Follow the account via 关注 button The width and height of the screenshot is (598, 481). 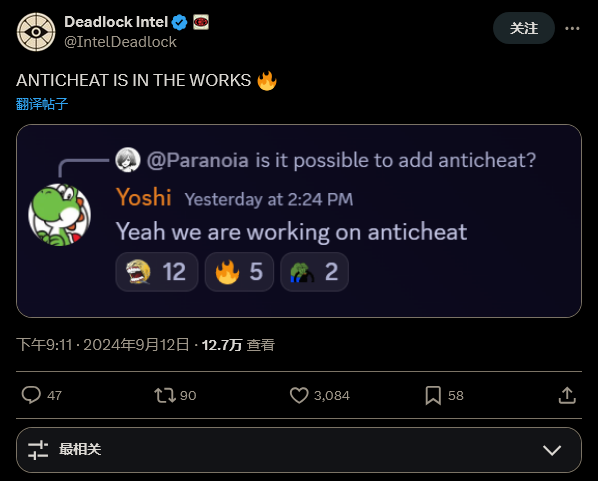coord(524,28)
